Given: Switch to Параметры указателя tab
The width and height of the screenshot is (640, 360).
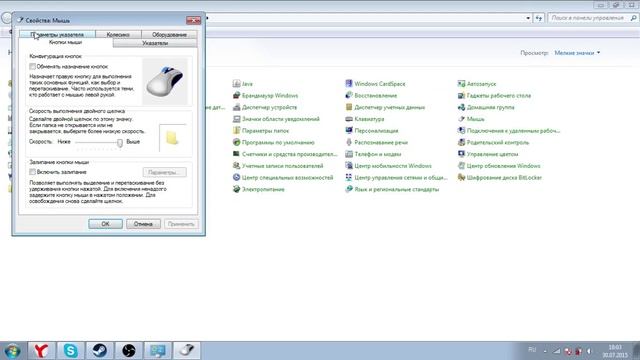Looking at the screenshot, I should 57,35.
